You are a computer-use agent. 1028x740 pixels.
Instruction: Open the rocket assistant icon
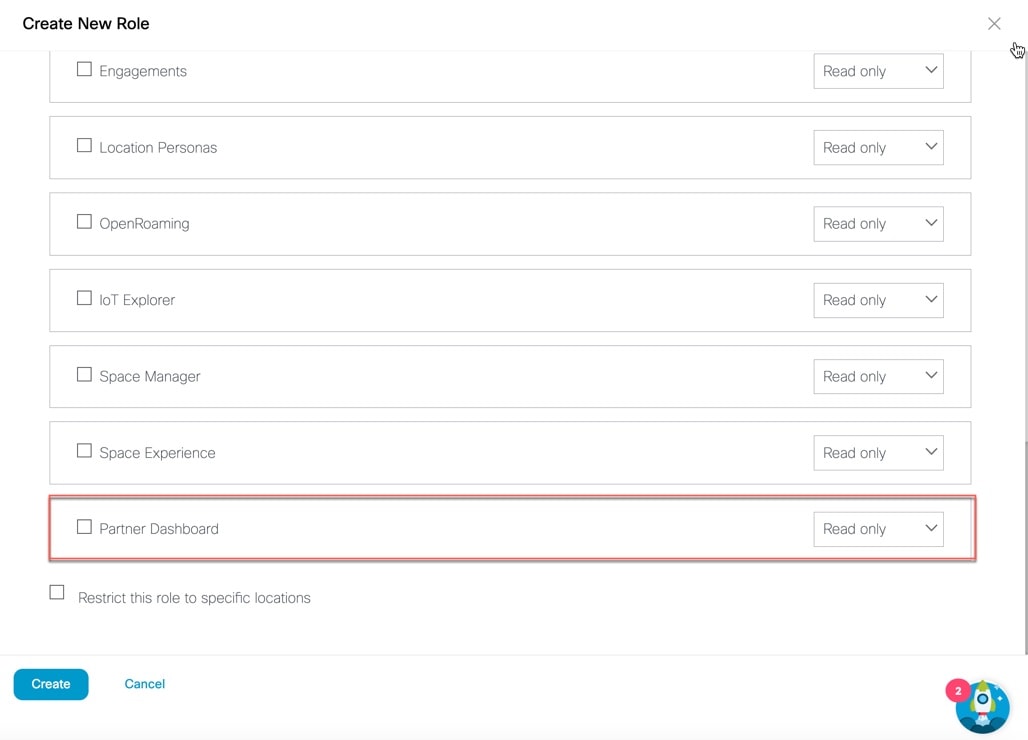tap(983, 707)
